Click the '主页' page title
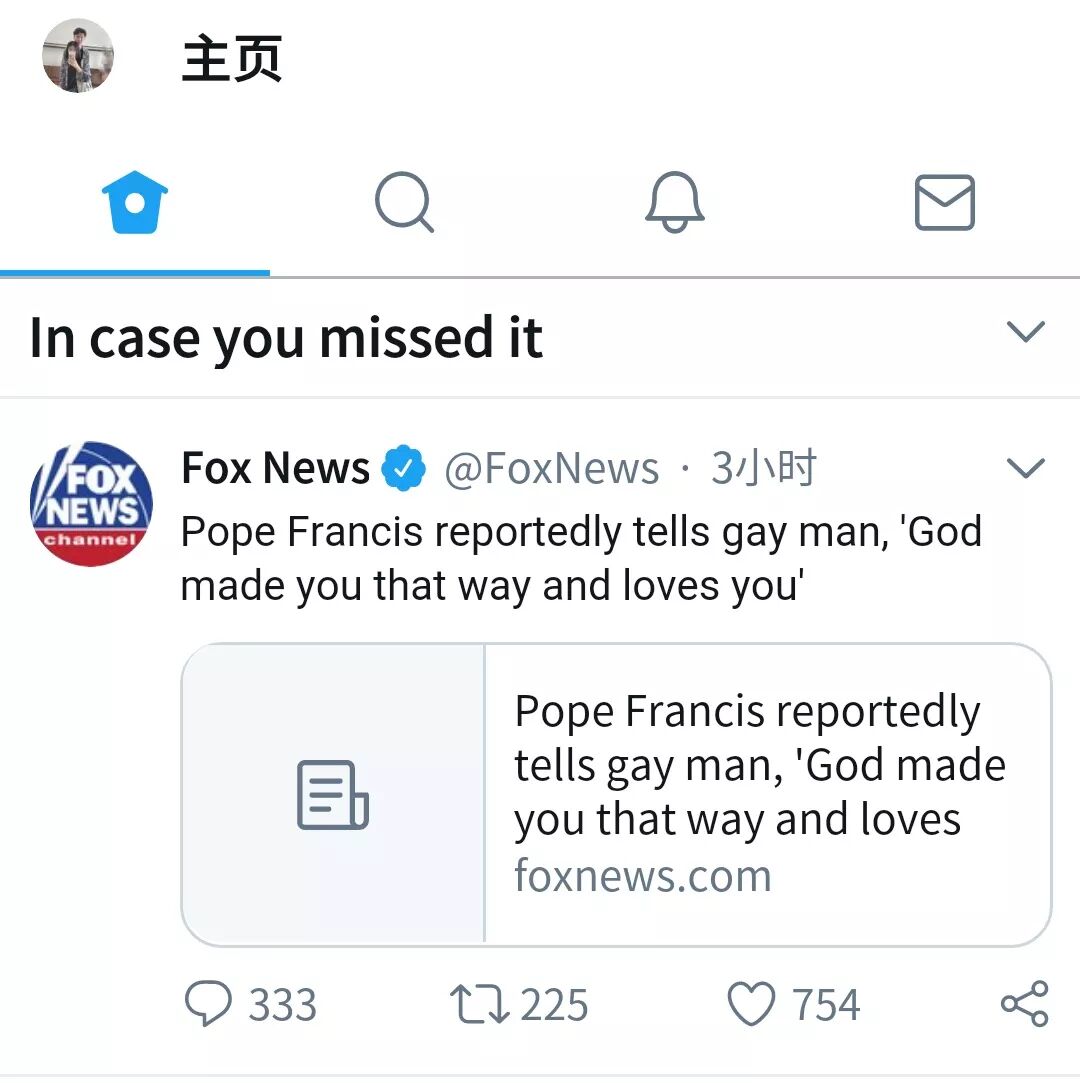The image size is (1080, 1083). coord(232,58)
